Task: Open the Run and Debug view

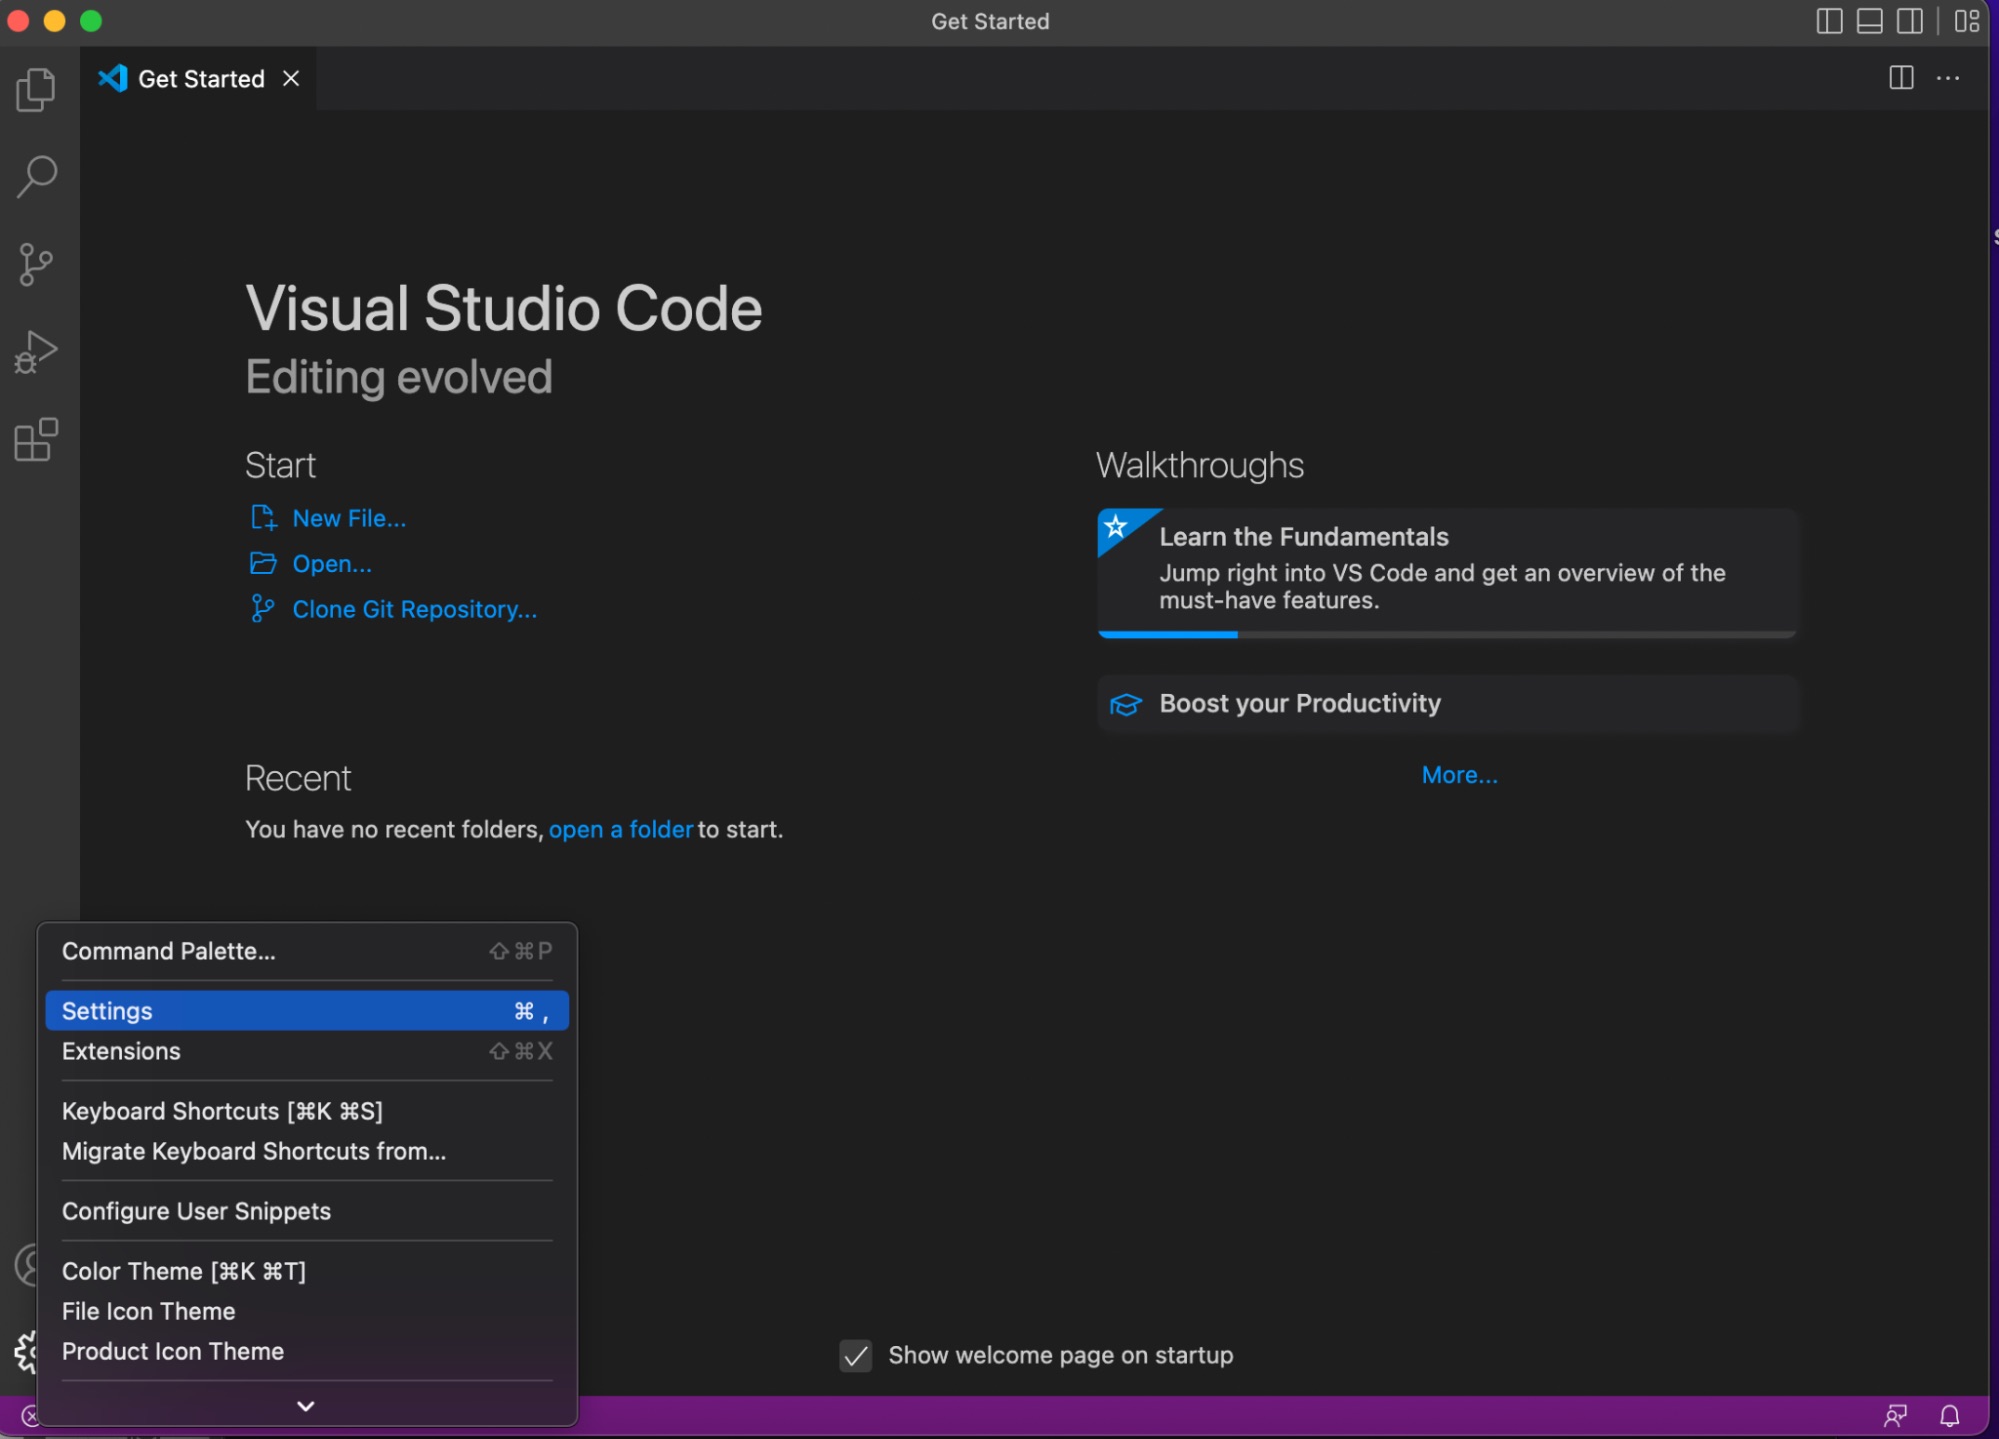Action: pos(36,351)
